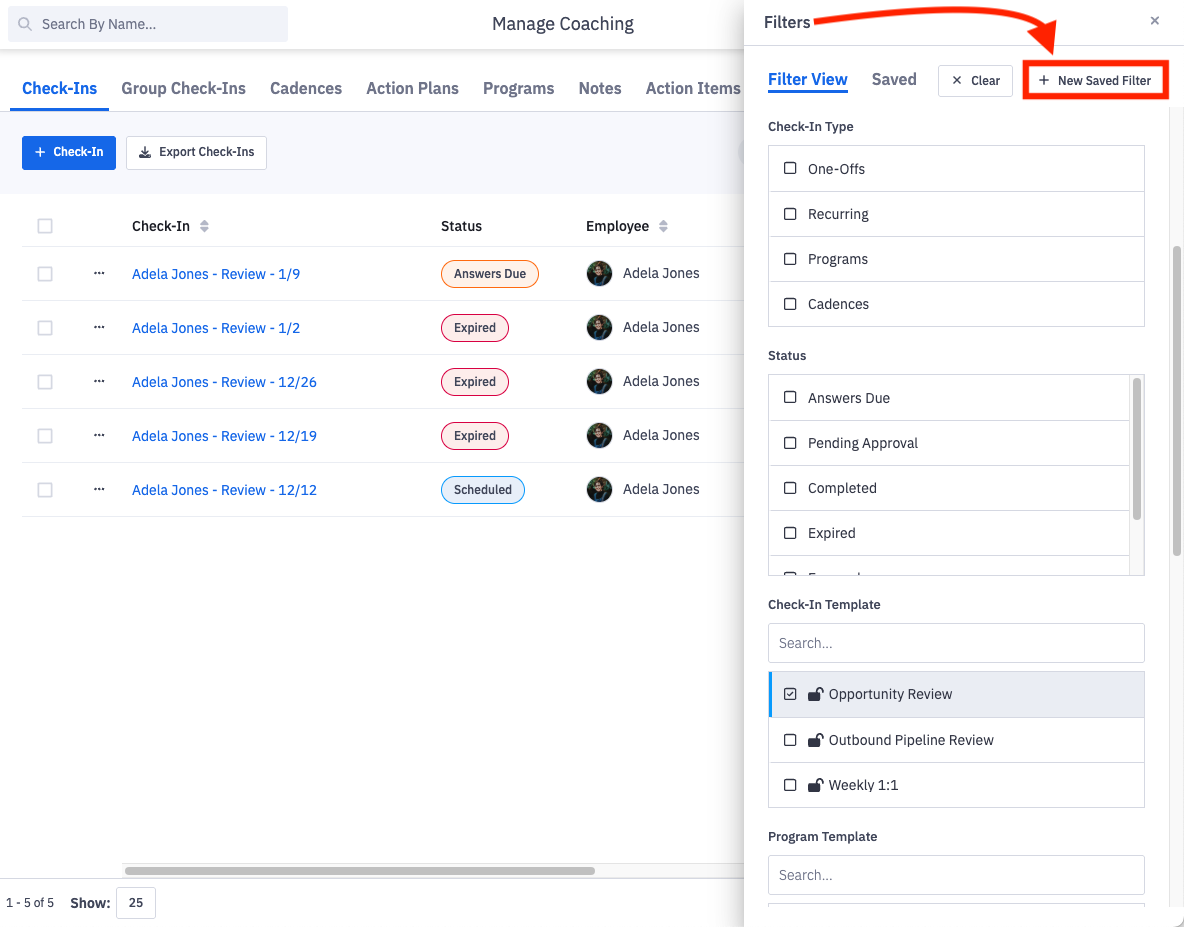Open the Group Check-Ins tab
Screen dimensions: 1184x927
click(183, 88)
